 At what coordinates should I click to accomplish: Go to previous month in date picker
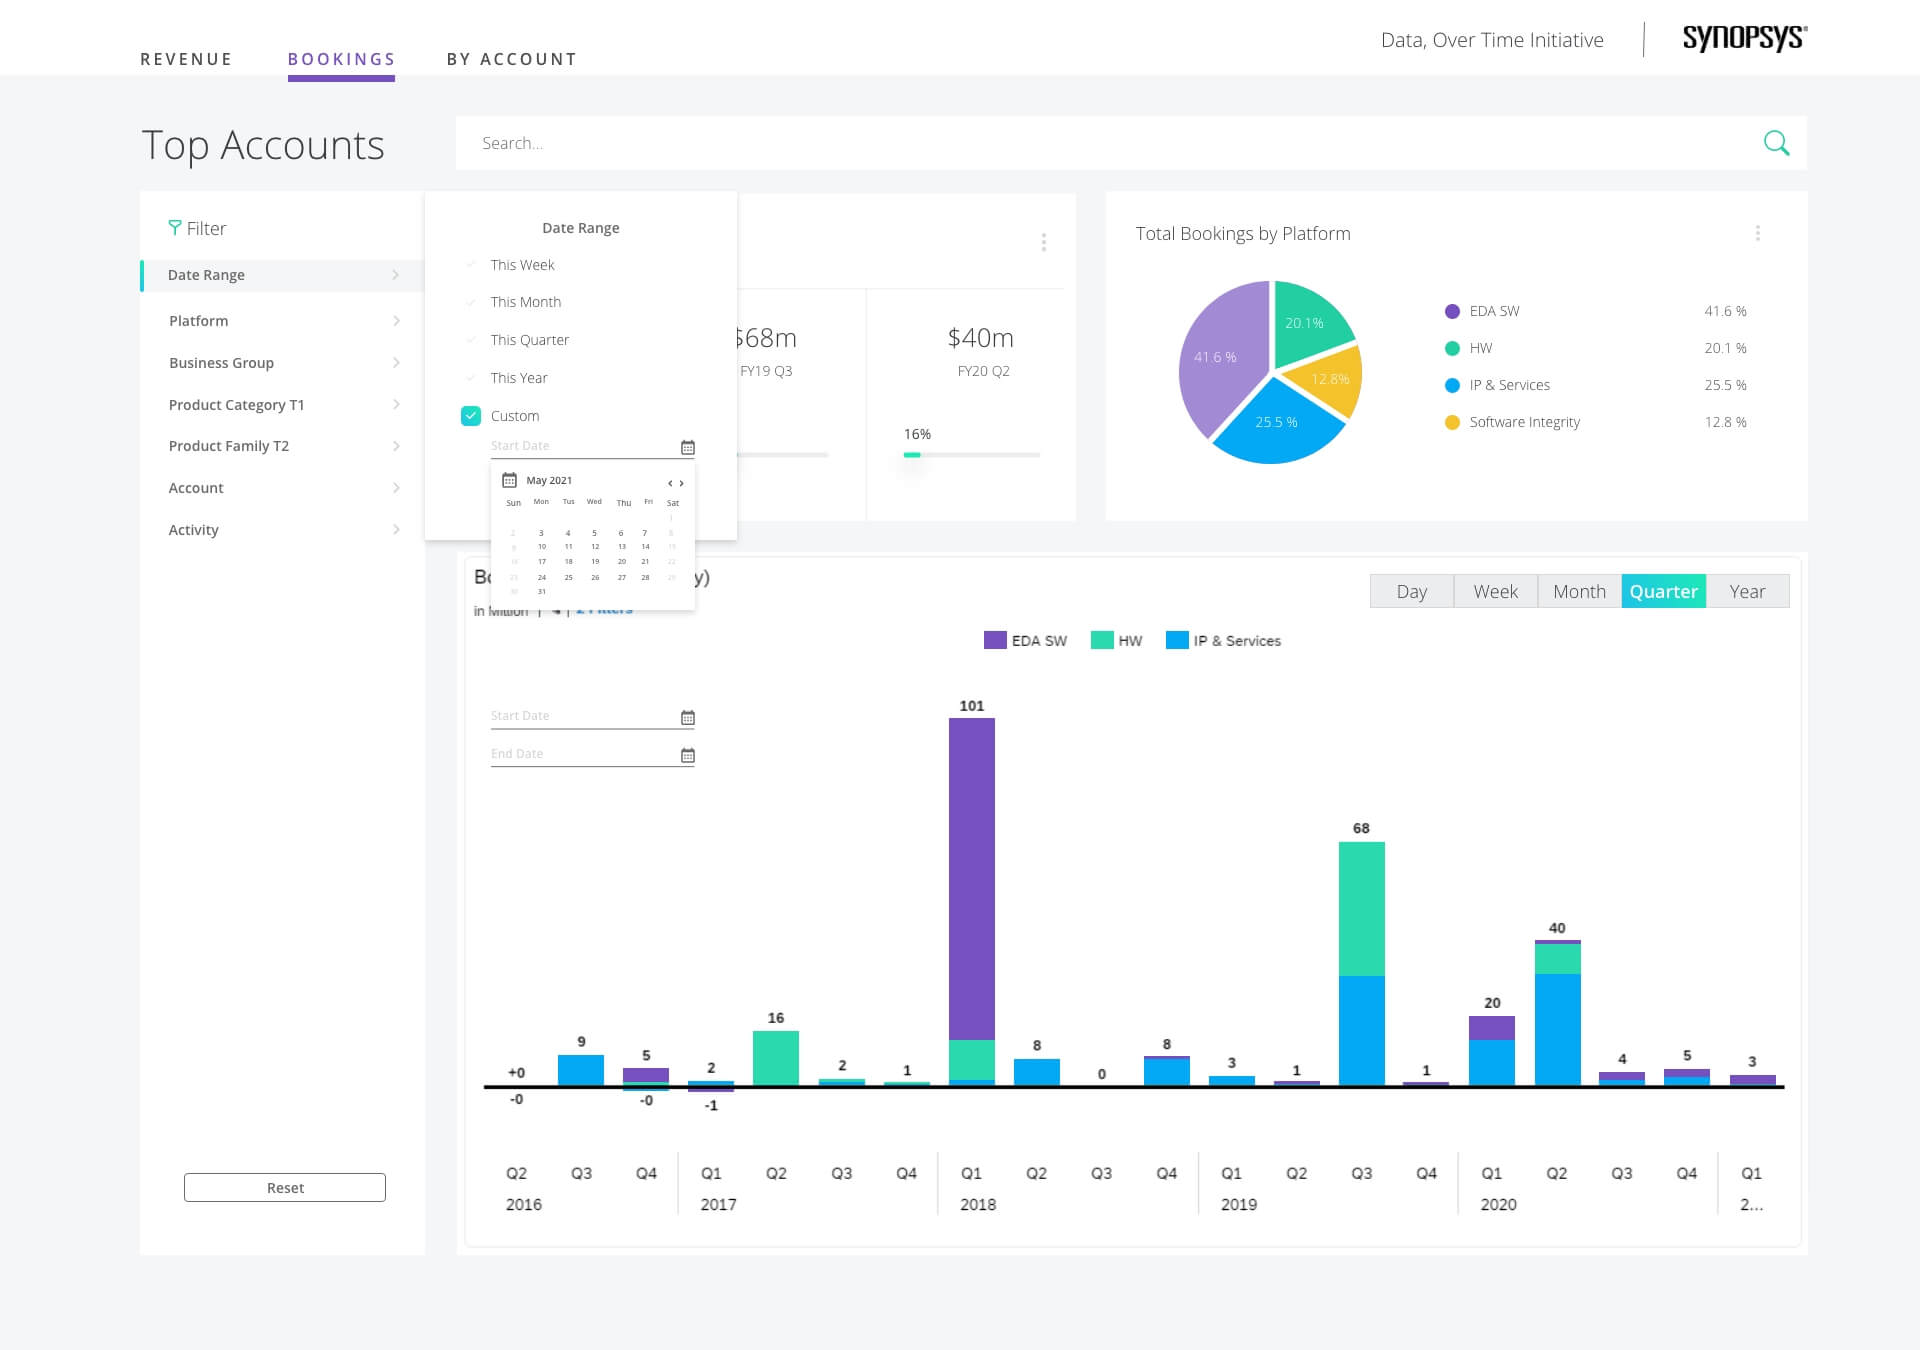(670, 484)
